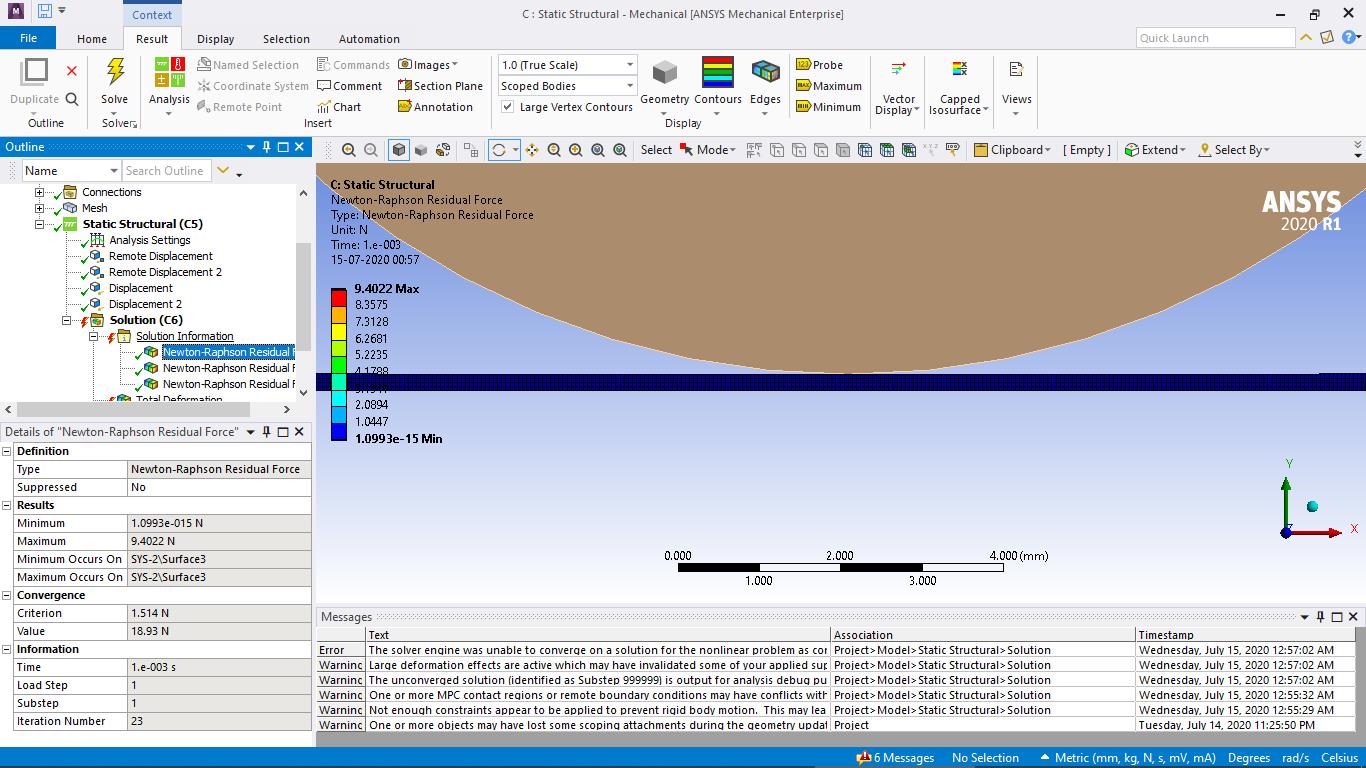
Task: Open the Contours color band icon
Action: pos(718,73)
